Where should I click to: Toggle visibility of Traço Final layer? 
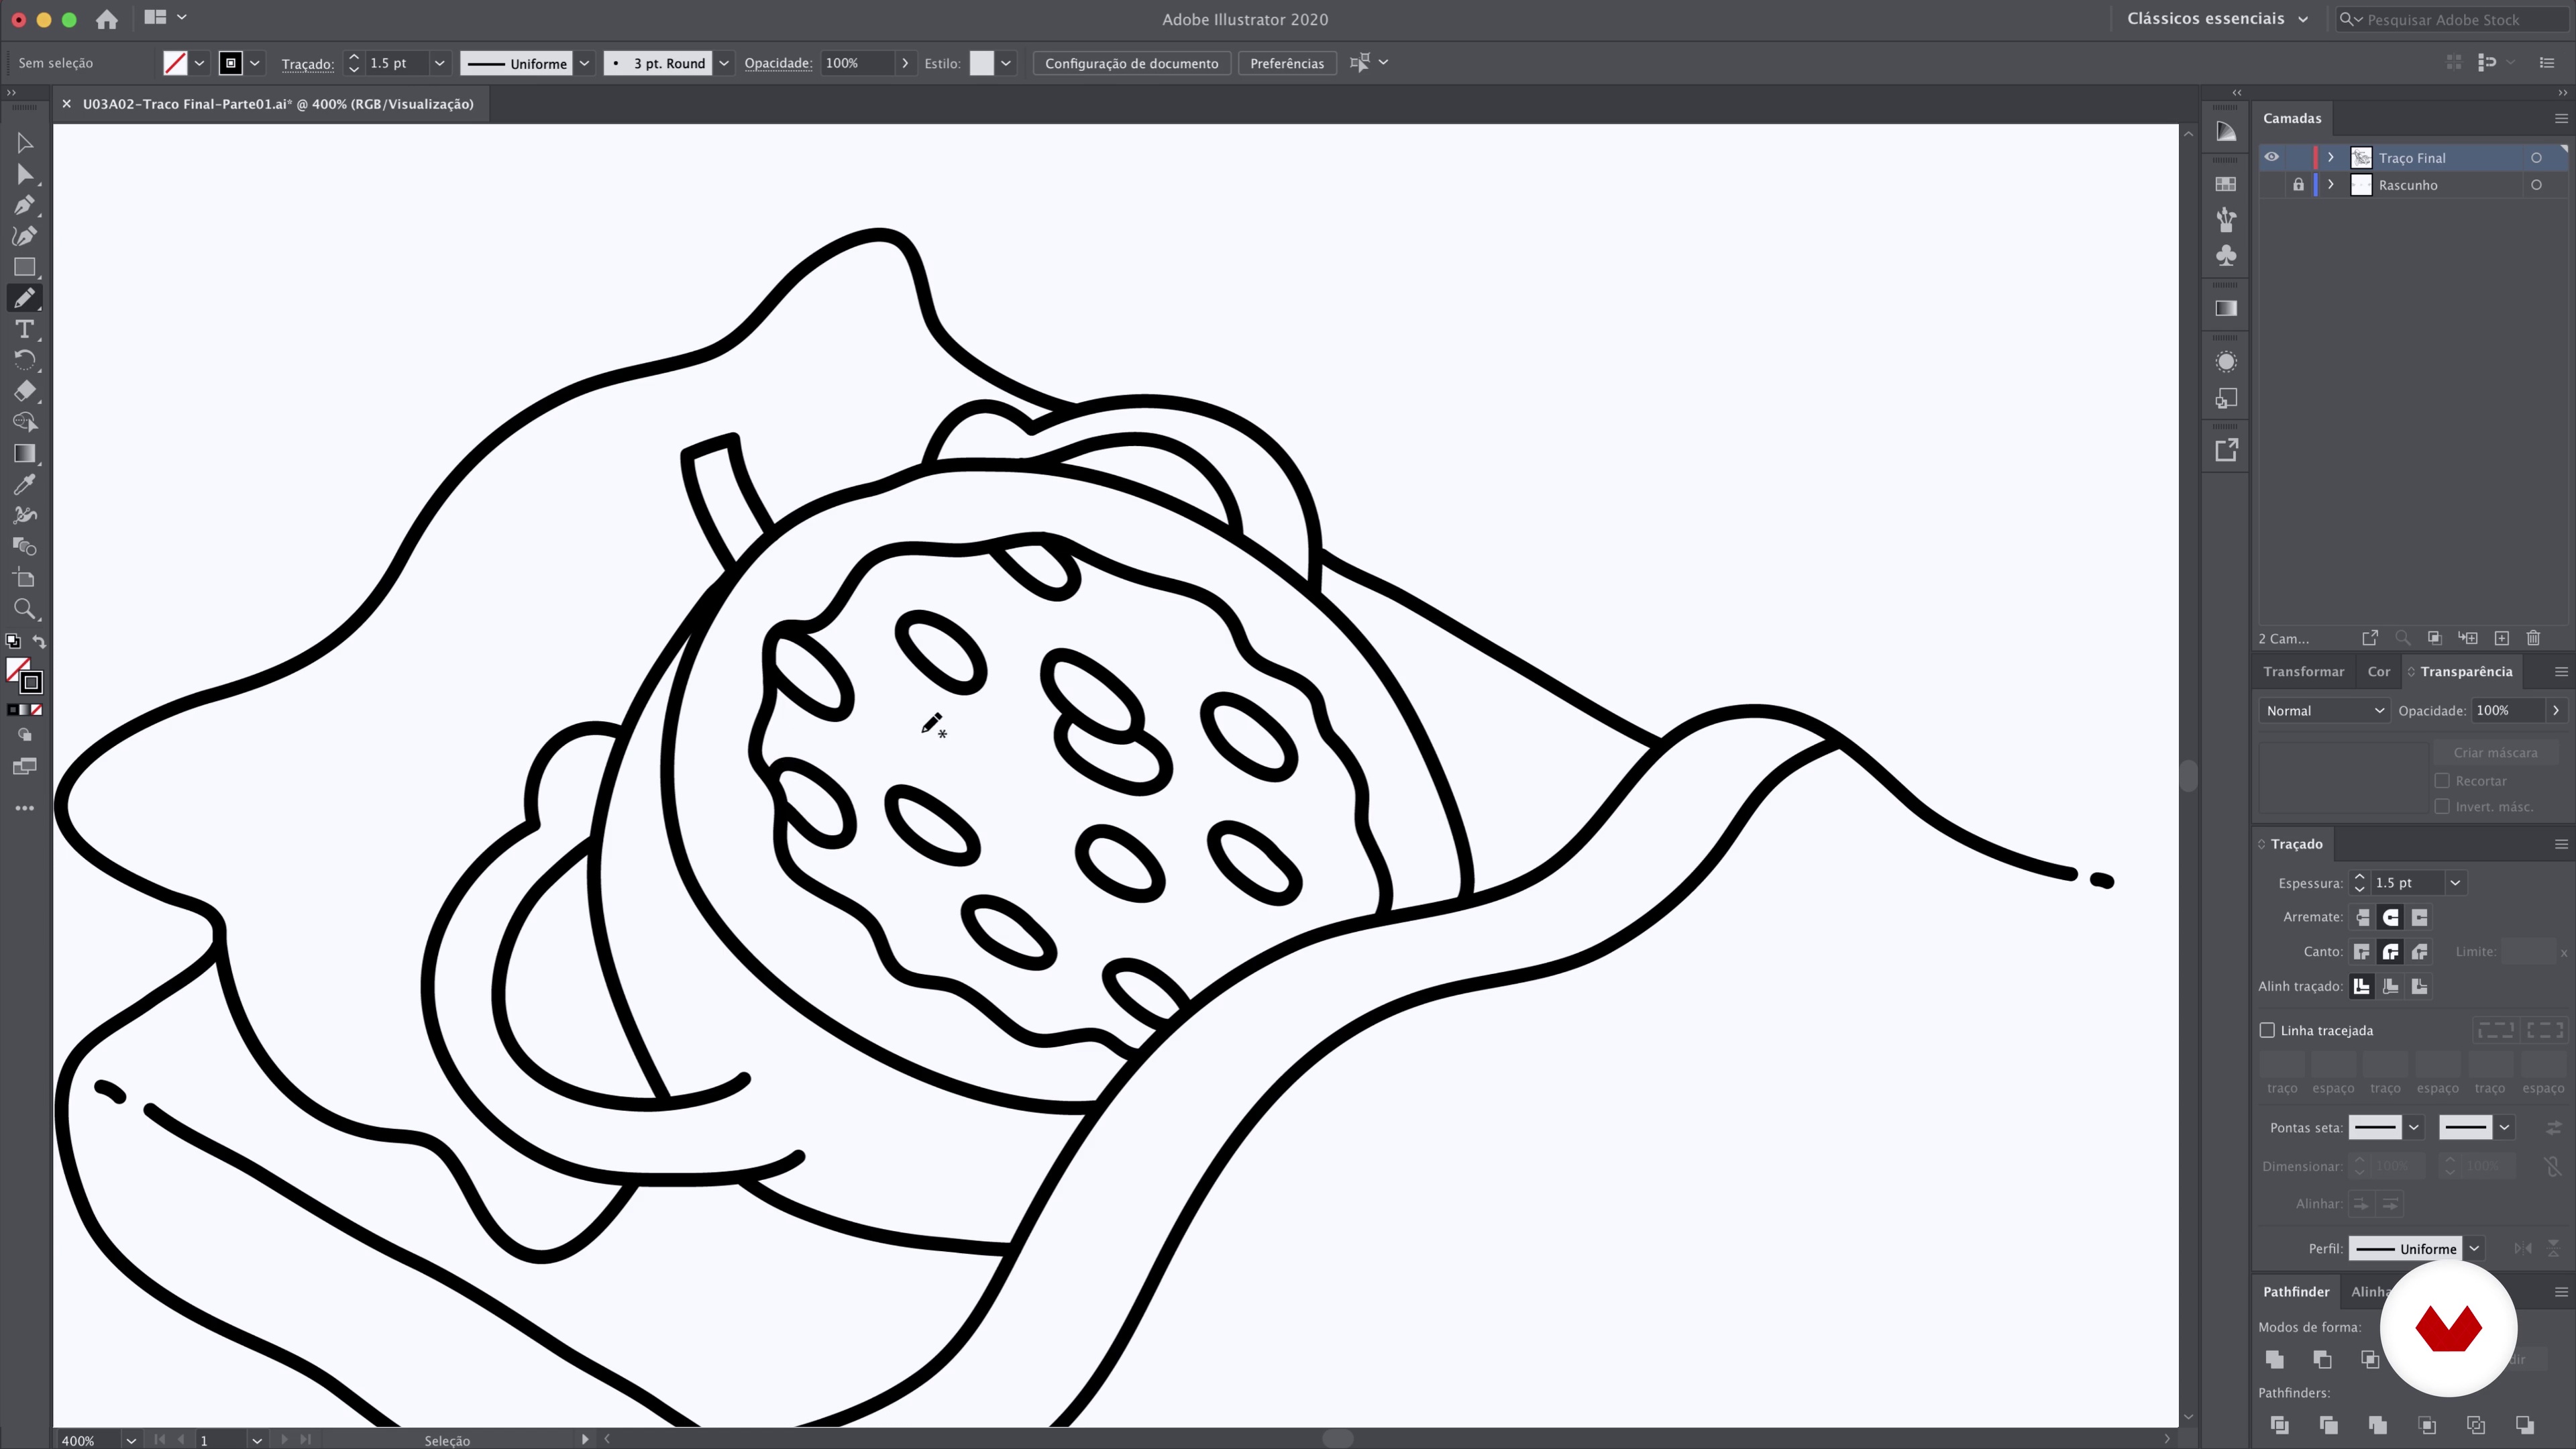(x=2271, y=157)
